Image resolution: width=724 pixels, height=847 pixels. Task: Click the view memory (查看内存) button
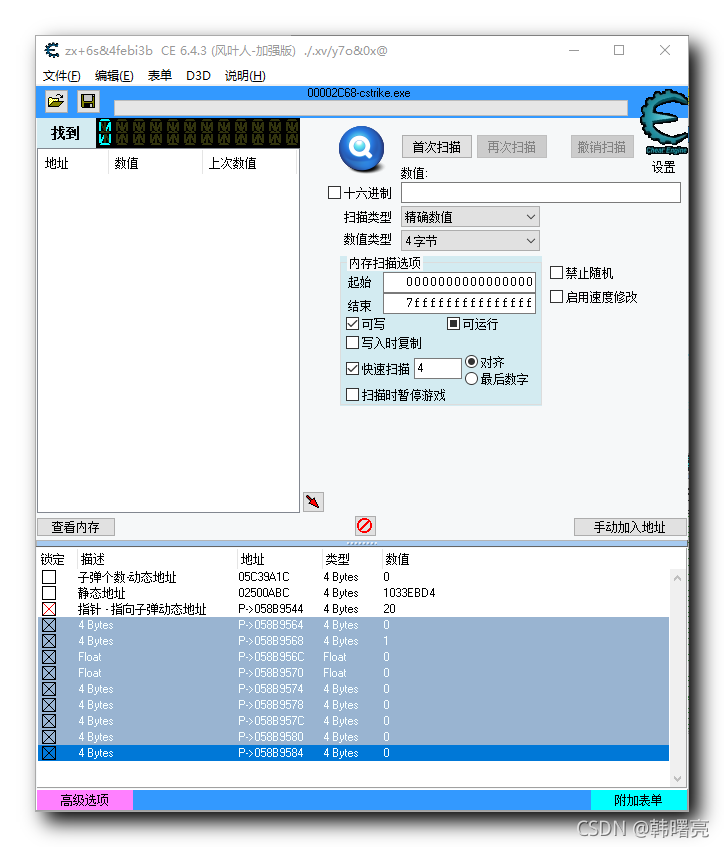coord(76,527)
